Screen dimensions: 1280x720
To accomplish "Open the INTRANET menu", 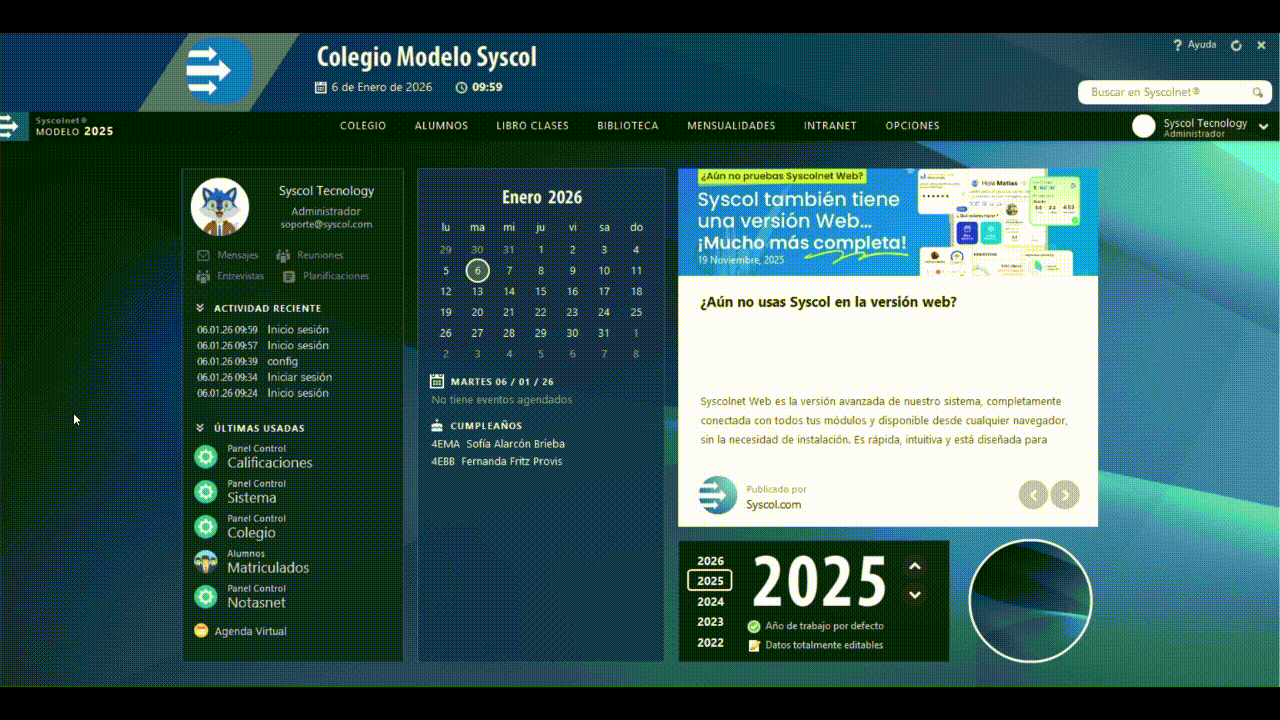I will point(830,126).
